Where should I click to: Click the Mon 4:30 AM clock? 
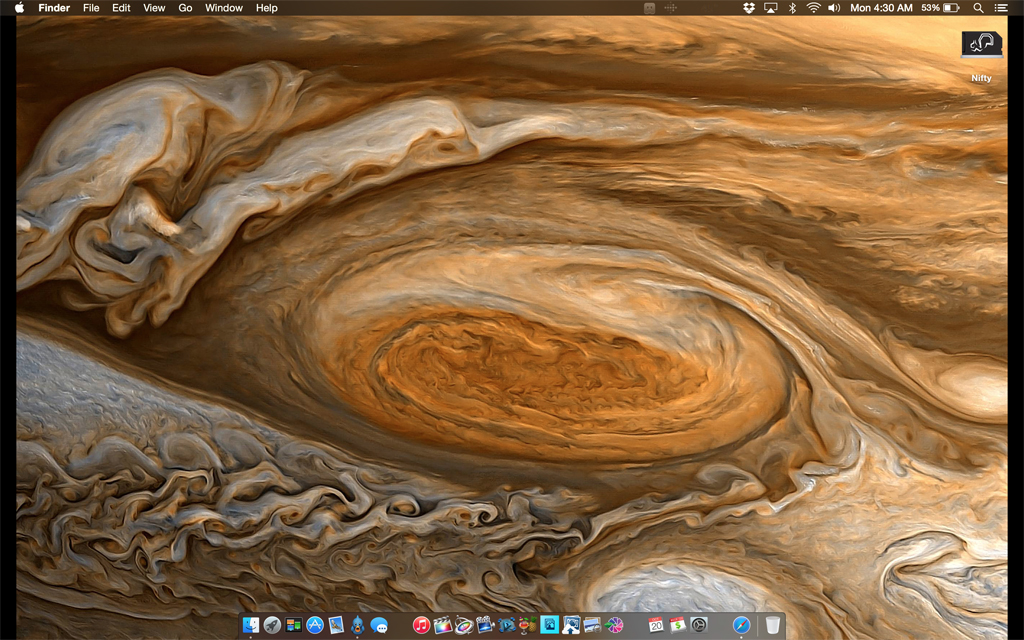click(x=881, y=8)
